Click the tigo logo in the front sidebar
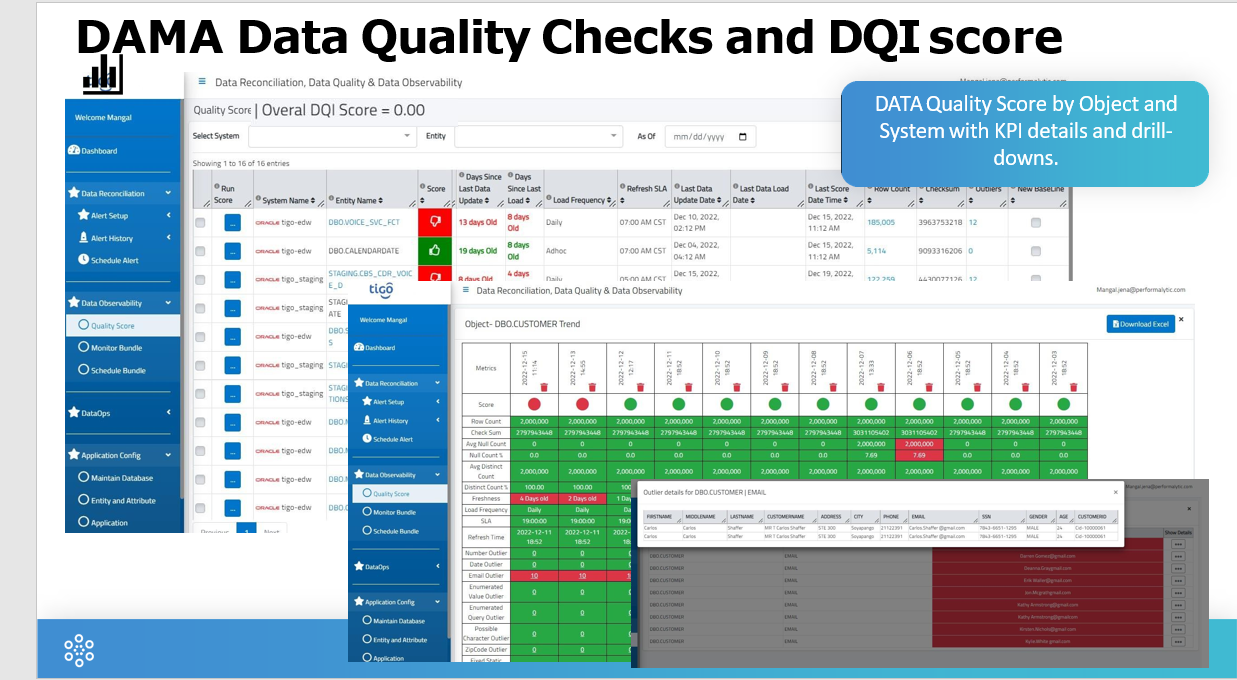Viewport: 1237px width, 680px height. 380,290
